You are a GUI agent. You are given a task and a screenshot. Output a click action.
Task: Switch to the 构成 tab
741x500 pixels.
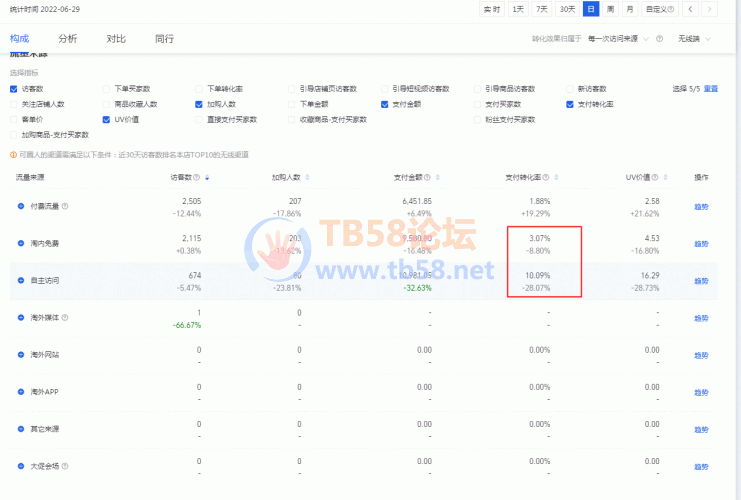19,39
